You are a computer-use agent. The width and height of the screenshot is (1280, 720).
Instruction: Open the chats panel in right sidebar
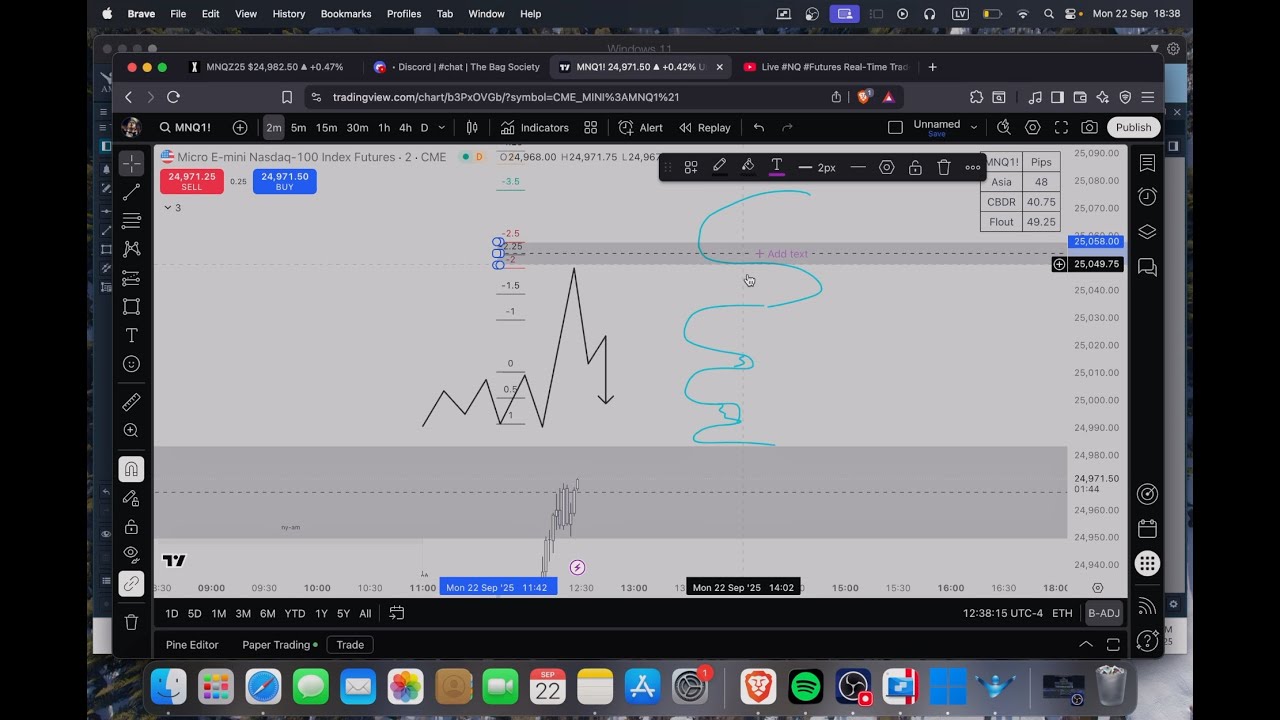(x=1147, y=267)
